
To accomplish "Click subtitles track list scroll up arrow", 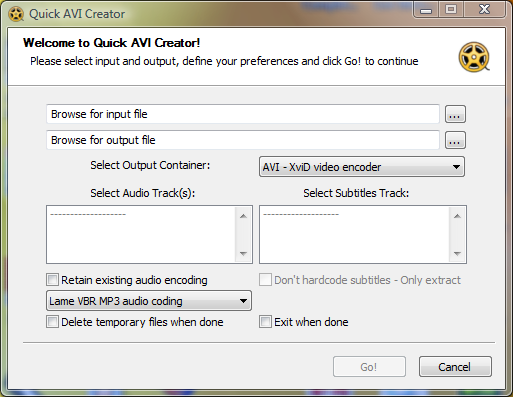I will pyautogui.click(x=457, y=216).
